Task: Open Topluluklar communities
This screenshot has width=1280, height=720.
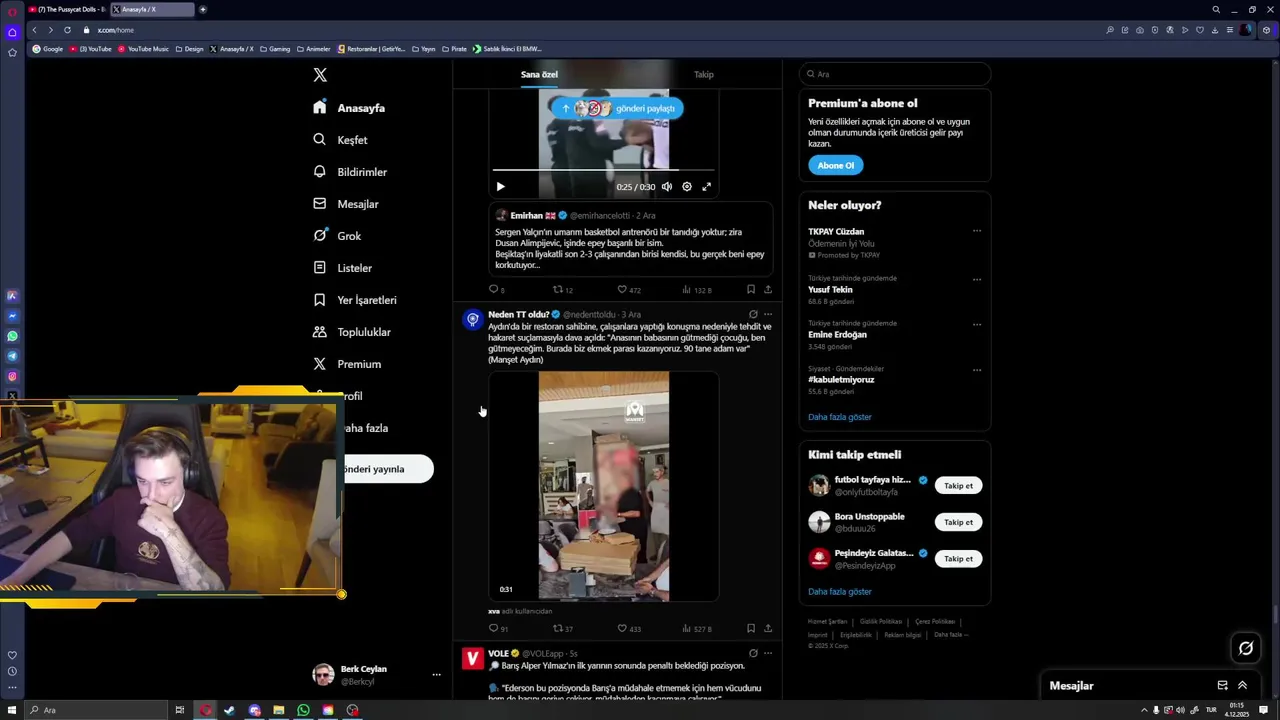Action: [x=352, y=332]
